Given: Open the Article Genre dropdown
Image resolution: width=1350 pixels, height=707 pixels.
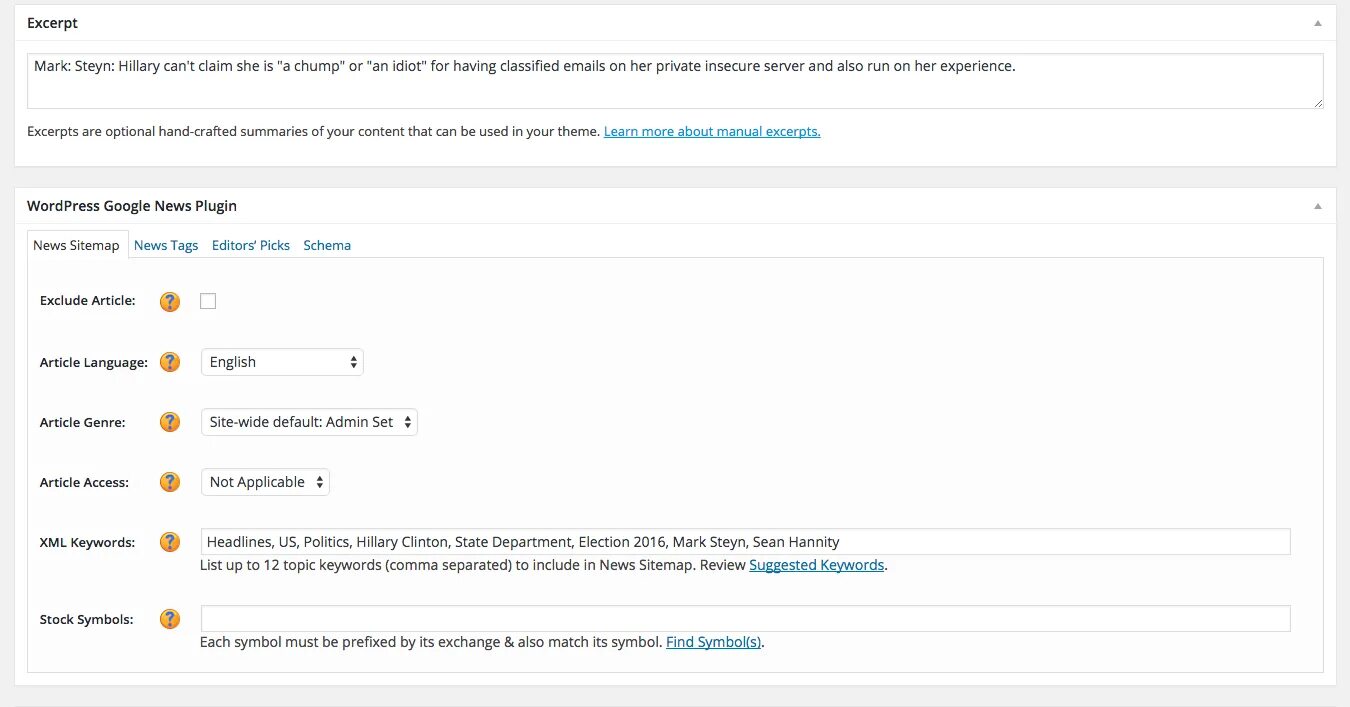Looking at the screenshot, I should [x=309, y=422].
